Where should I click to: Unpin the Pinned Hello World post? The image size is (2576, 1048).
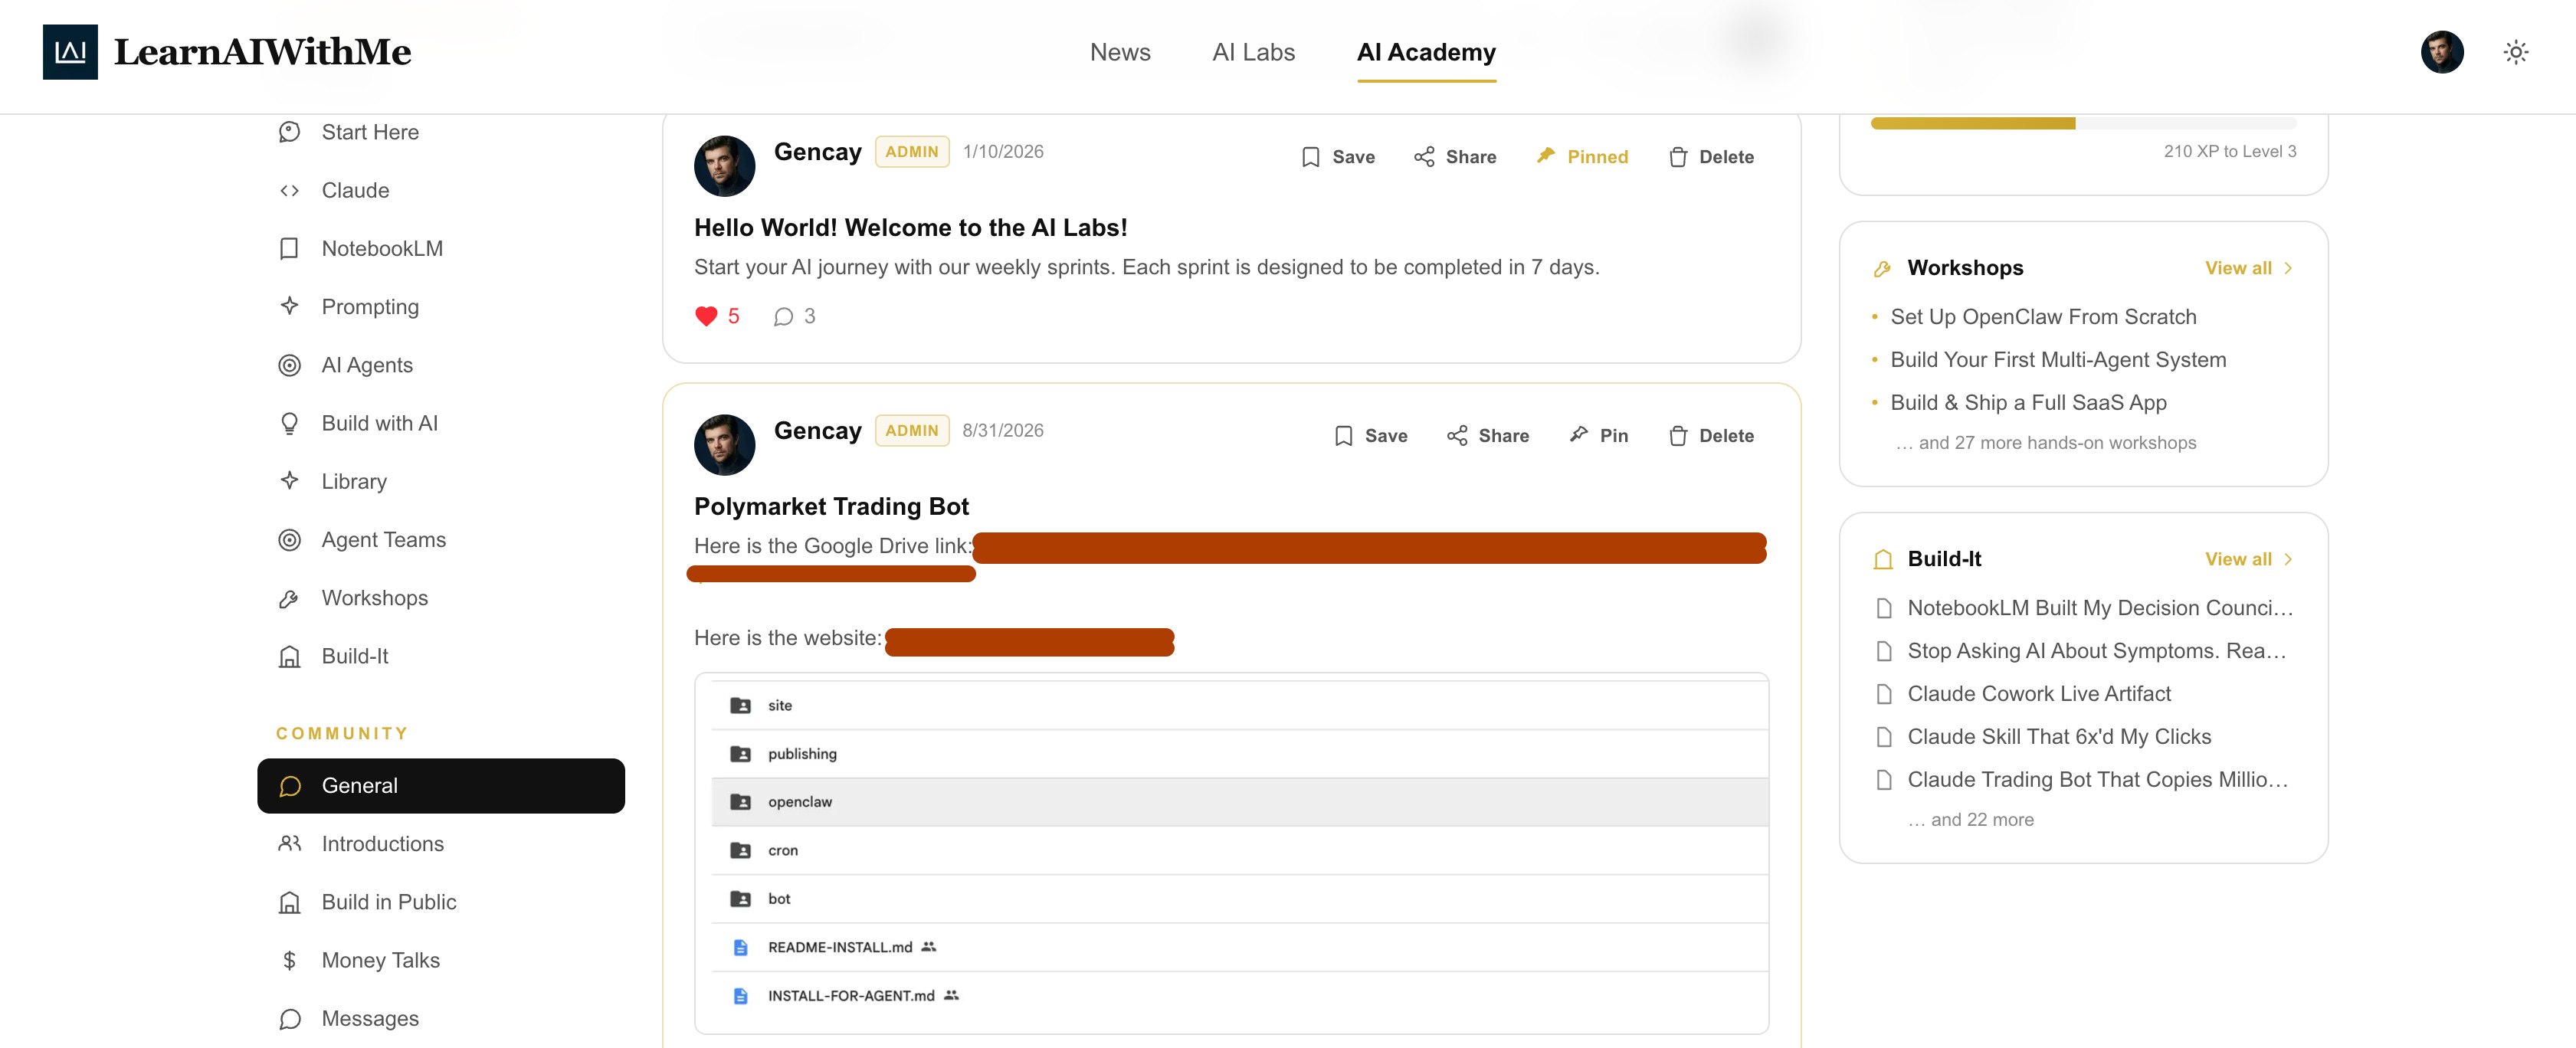click(x=1582, y=157)
